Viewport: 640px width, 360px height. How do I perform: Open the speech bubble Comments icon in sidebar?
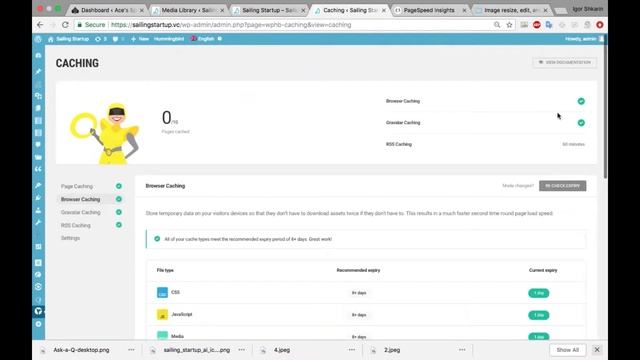[38, 145]
